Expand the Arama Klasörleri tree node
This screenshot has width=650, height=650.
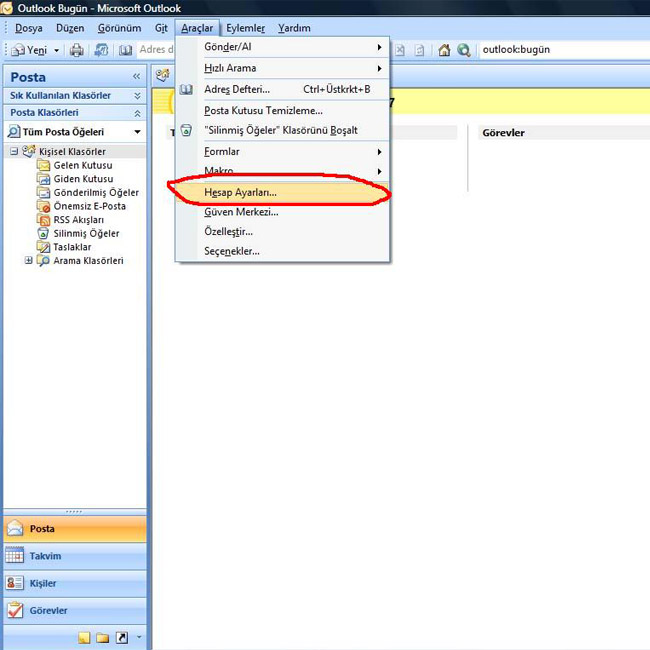click(28, 261)
